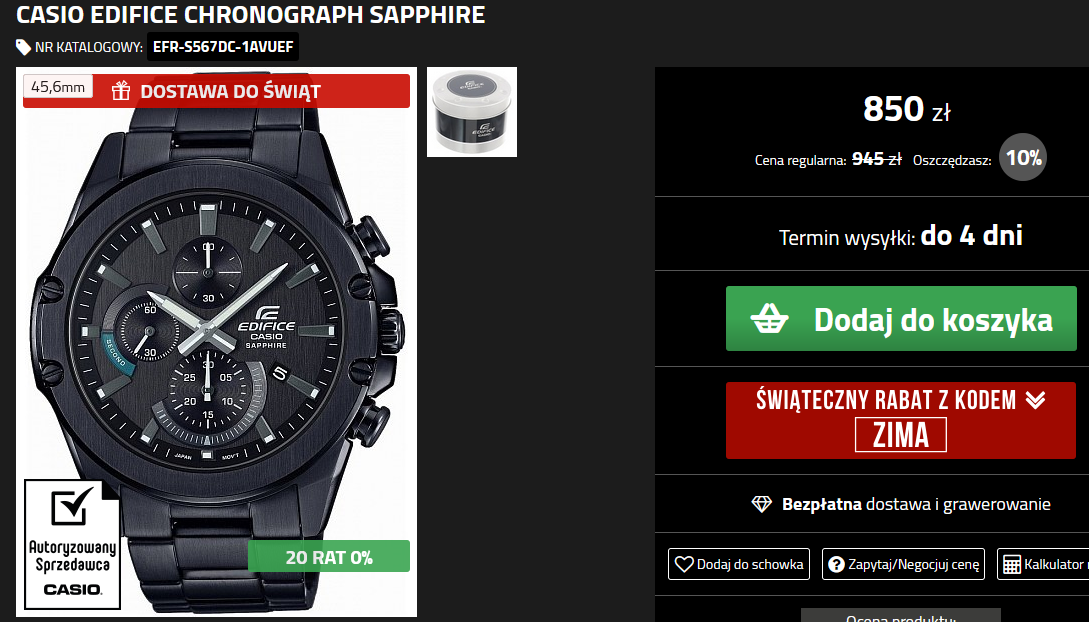The height and width of the screenshot is (622, 1089).
Task: Click the heart icon for Dodaj do schowka
Action: point(684,564)
